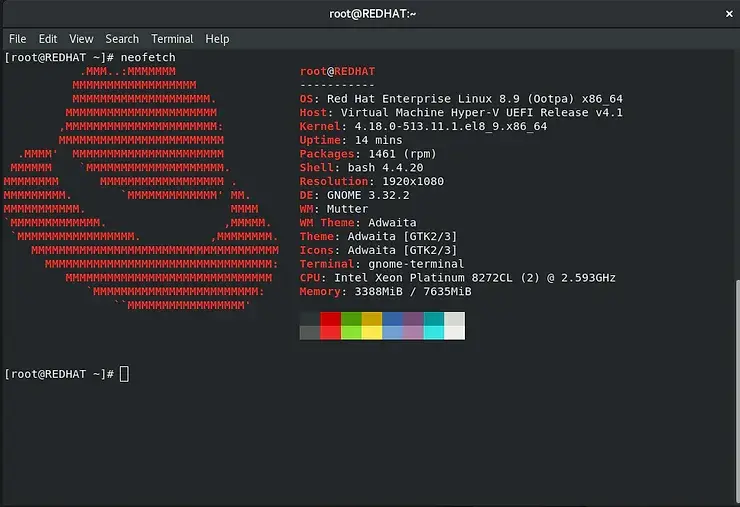Viewport: 740px width, 507px height.
Task: Click the dark blue color block
Action: [393, 319]
